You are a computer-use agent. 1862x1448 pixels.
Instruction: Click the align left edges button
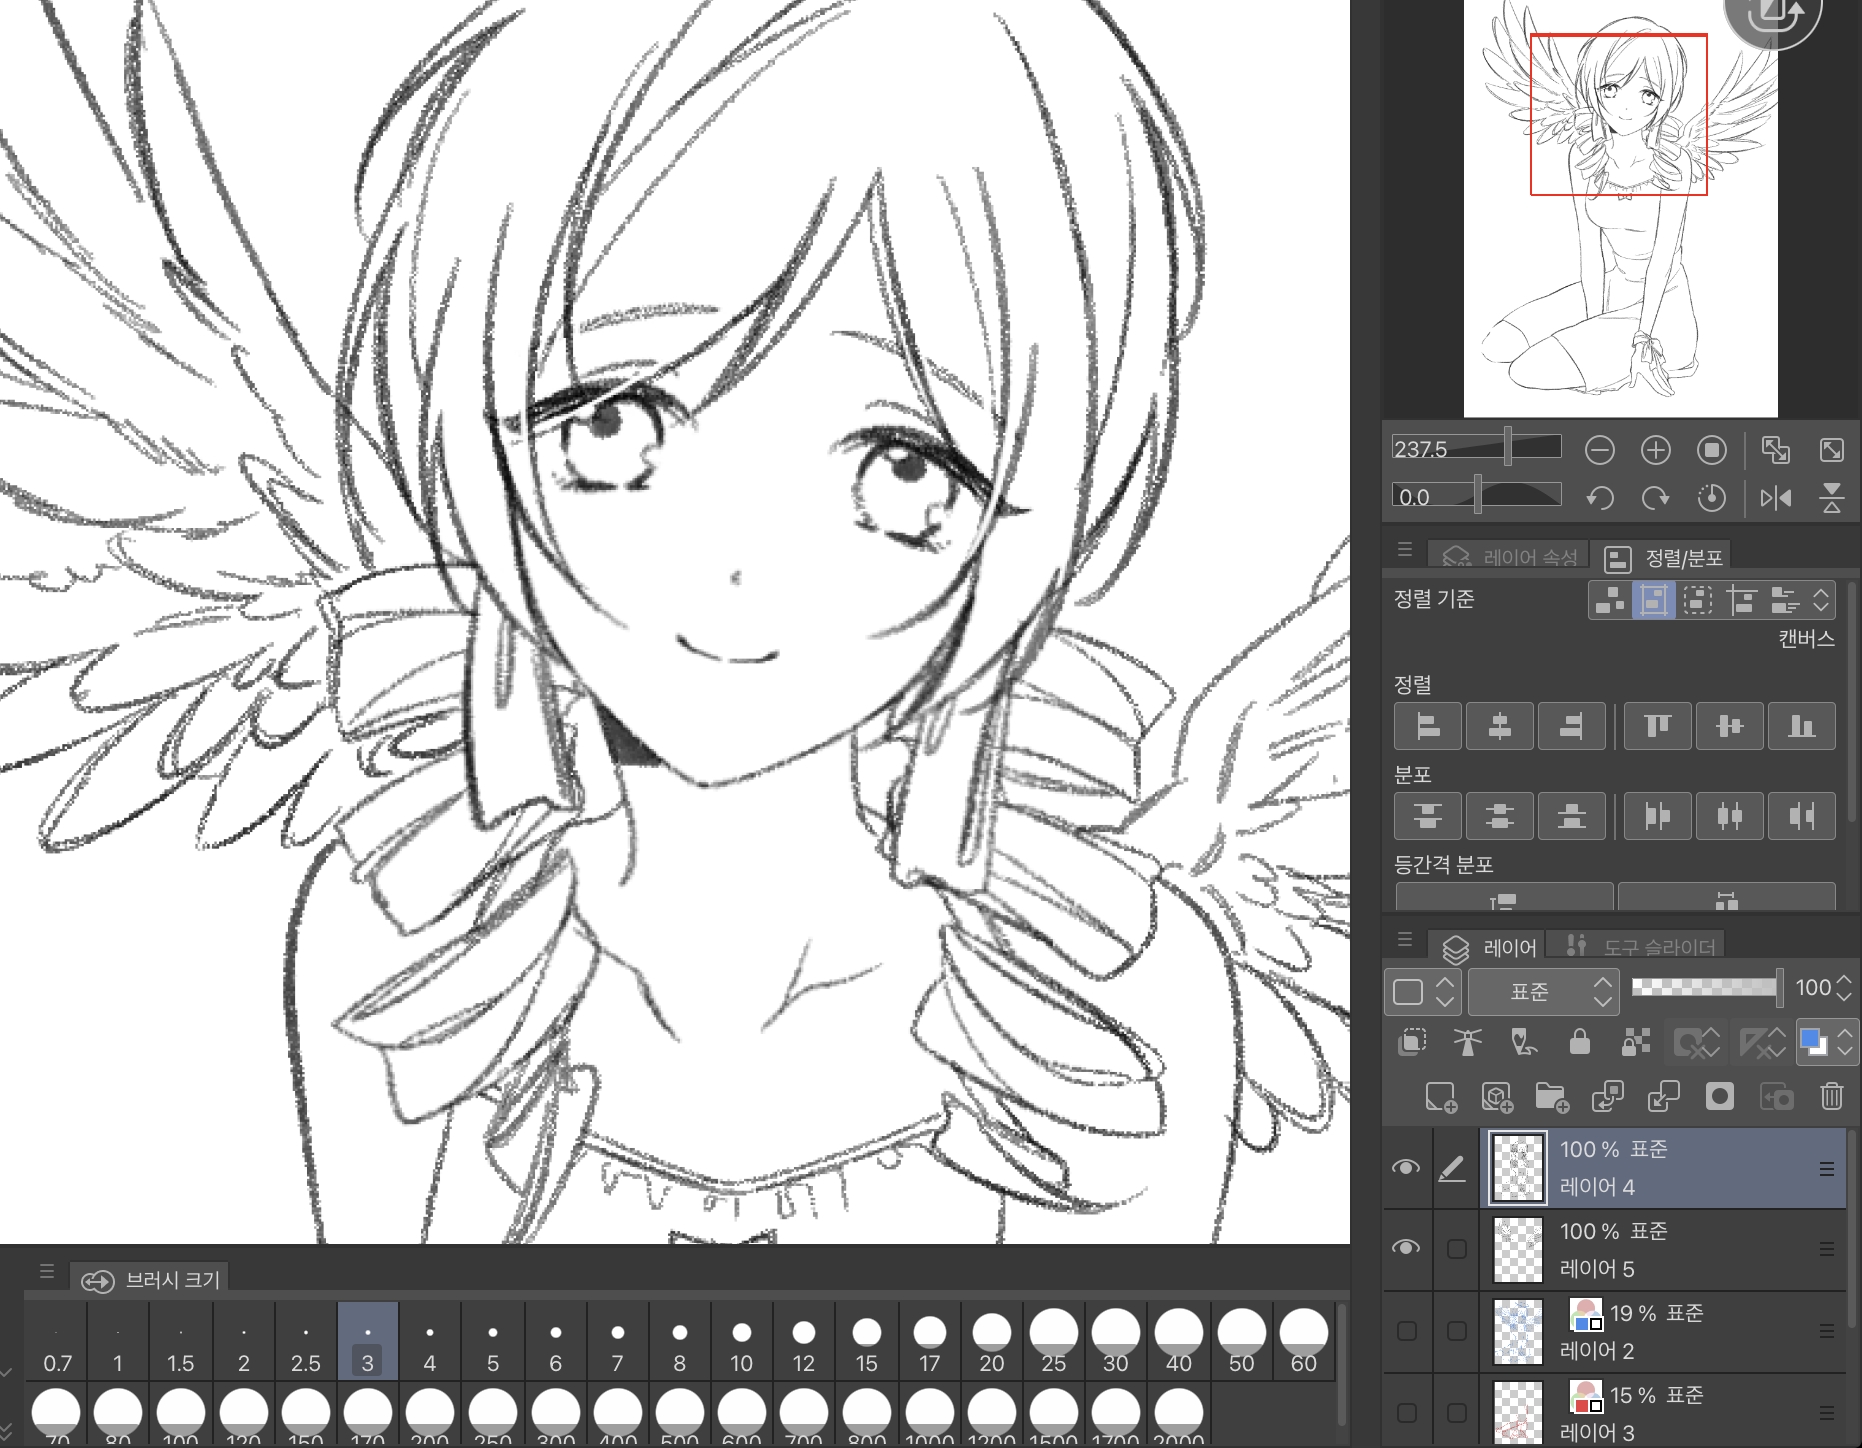click(1428, 726)
